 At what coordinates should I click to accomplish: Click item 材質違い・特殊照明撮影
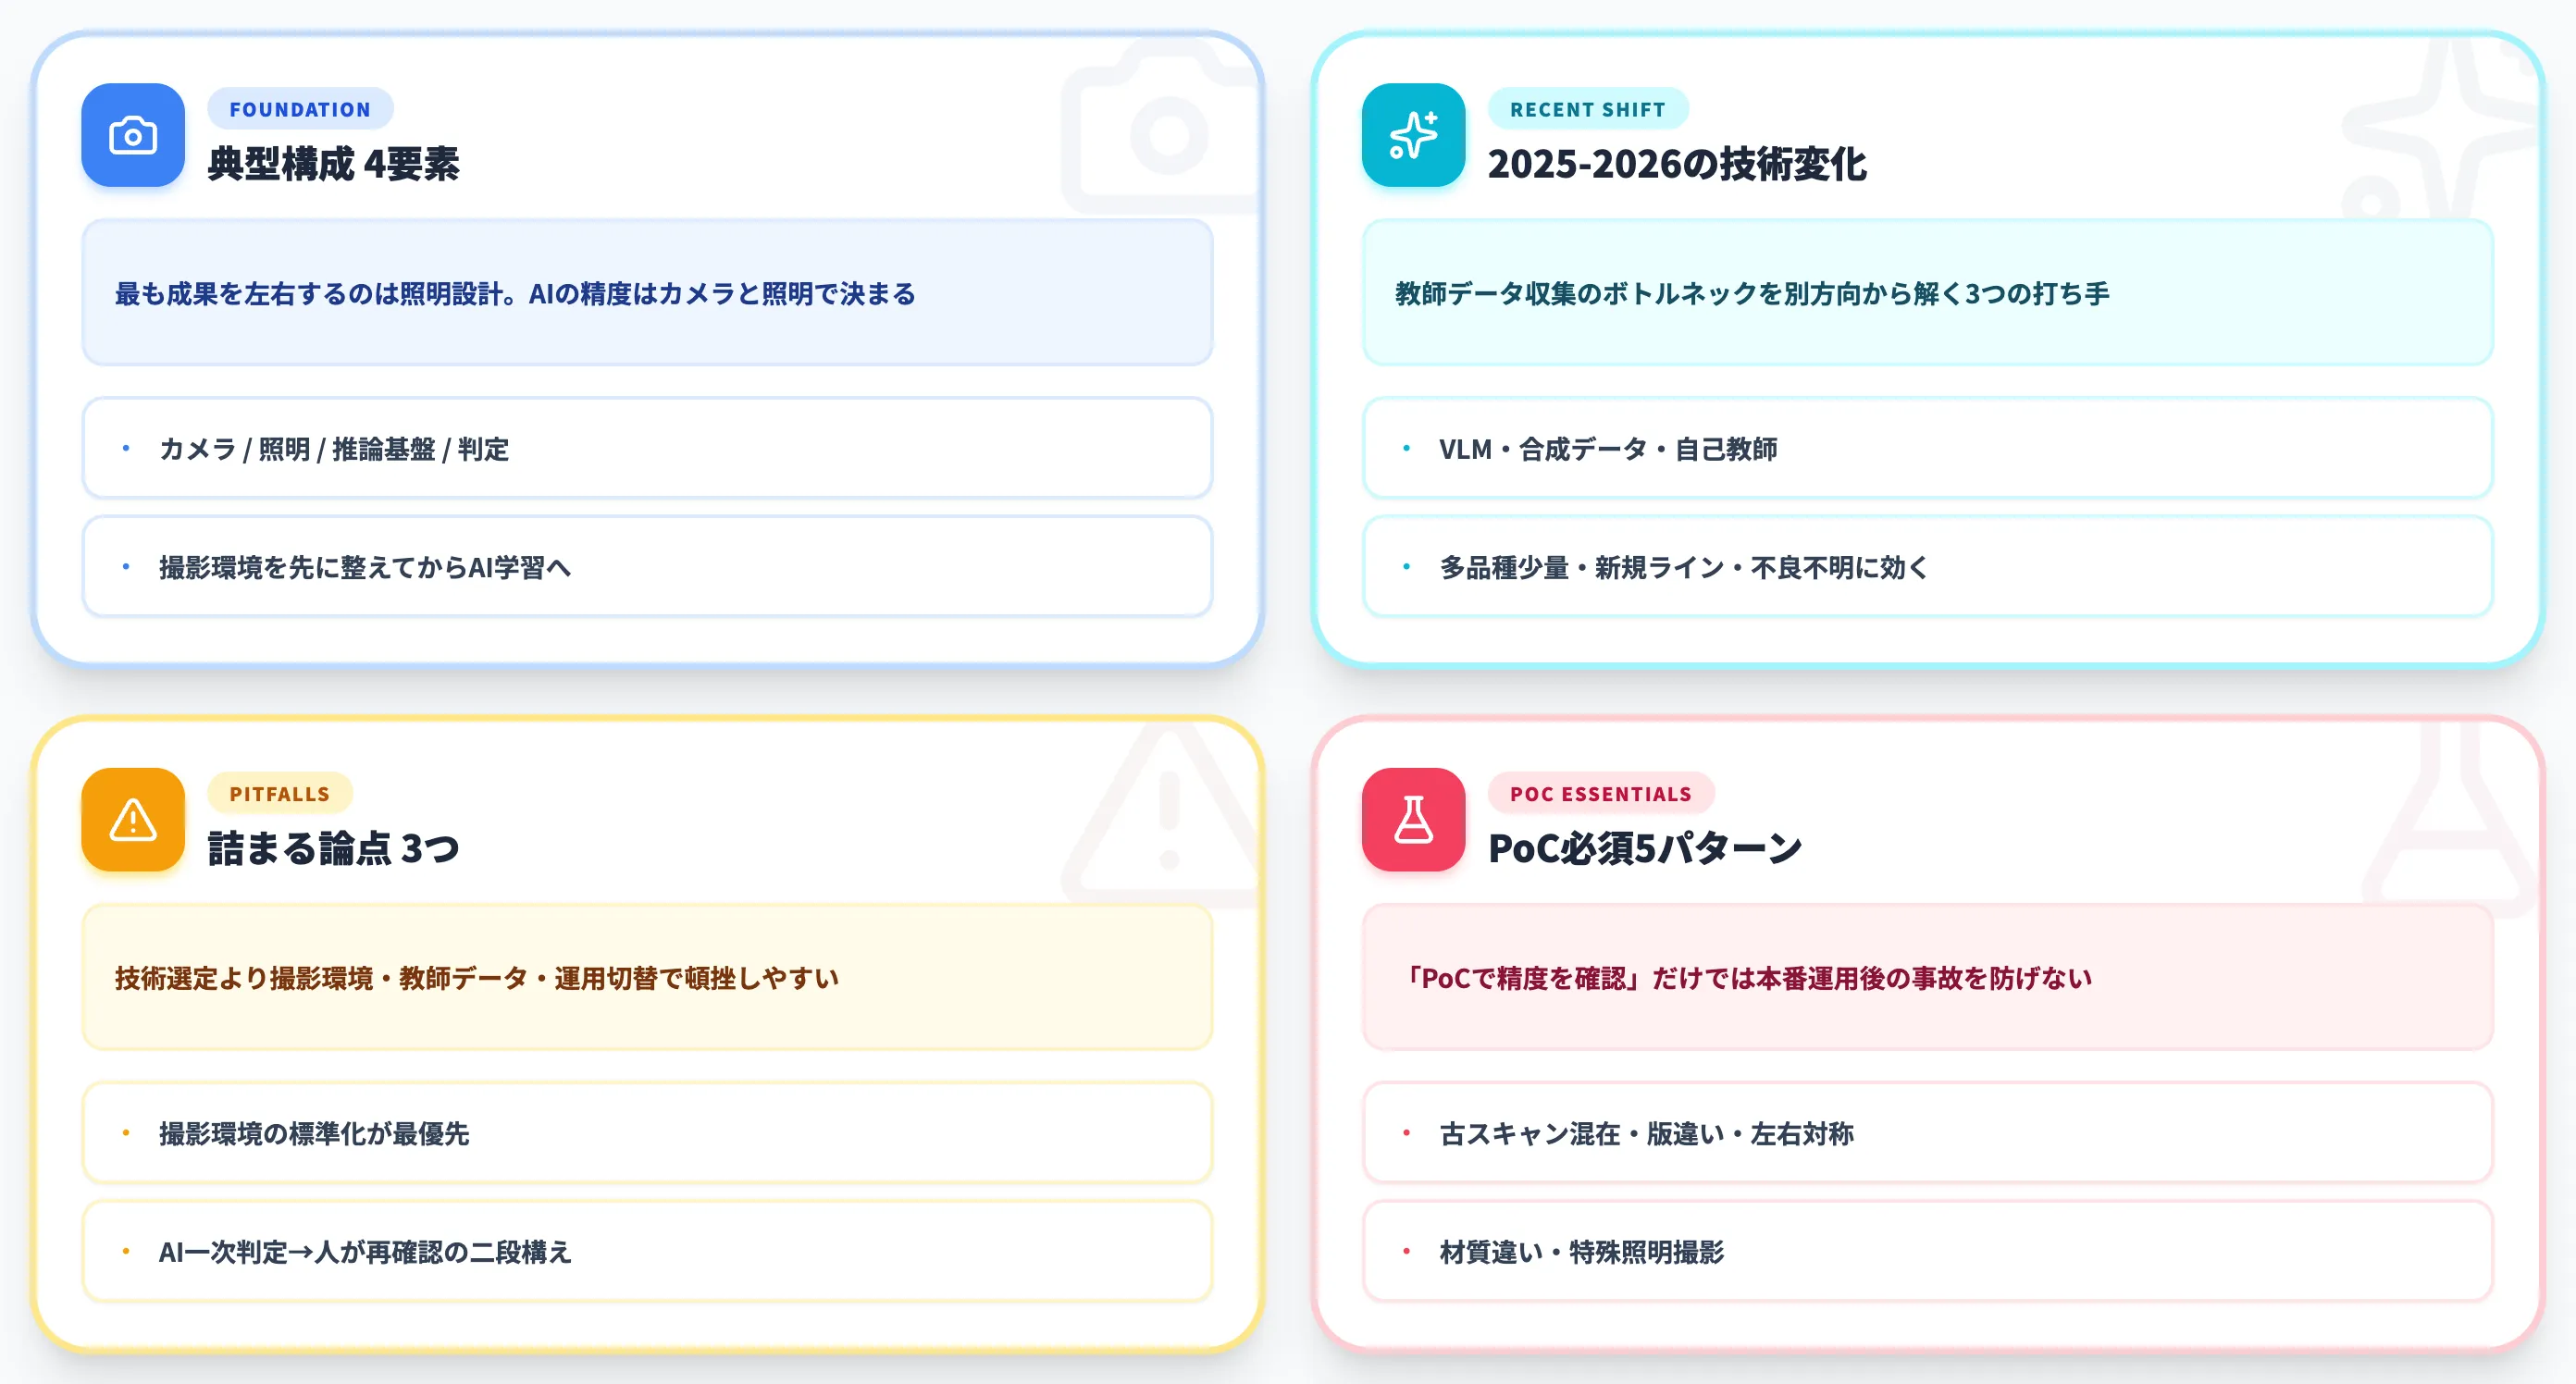(1927, 1251)
